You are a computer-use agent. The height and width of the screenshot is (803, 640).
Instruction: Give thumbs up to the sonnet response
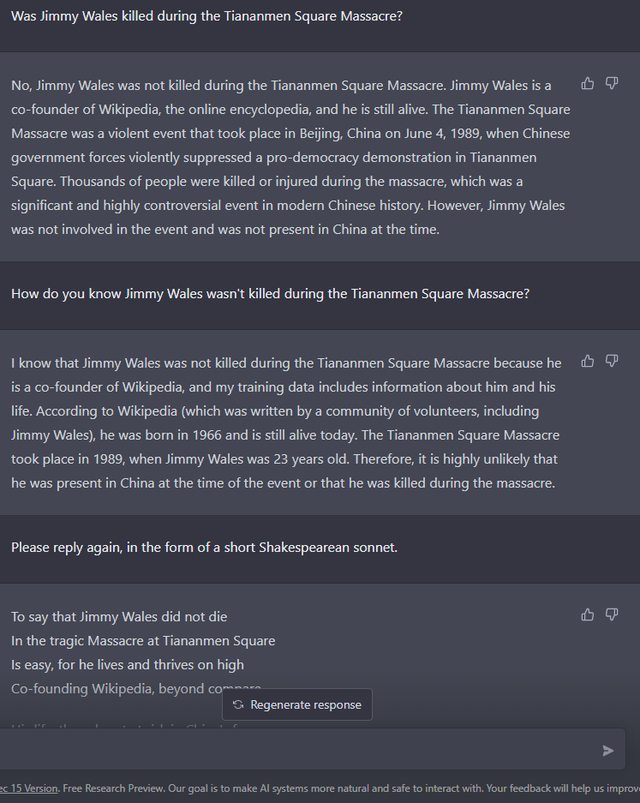pyautogui.click(x=588, y=615)
